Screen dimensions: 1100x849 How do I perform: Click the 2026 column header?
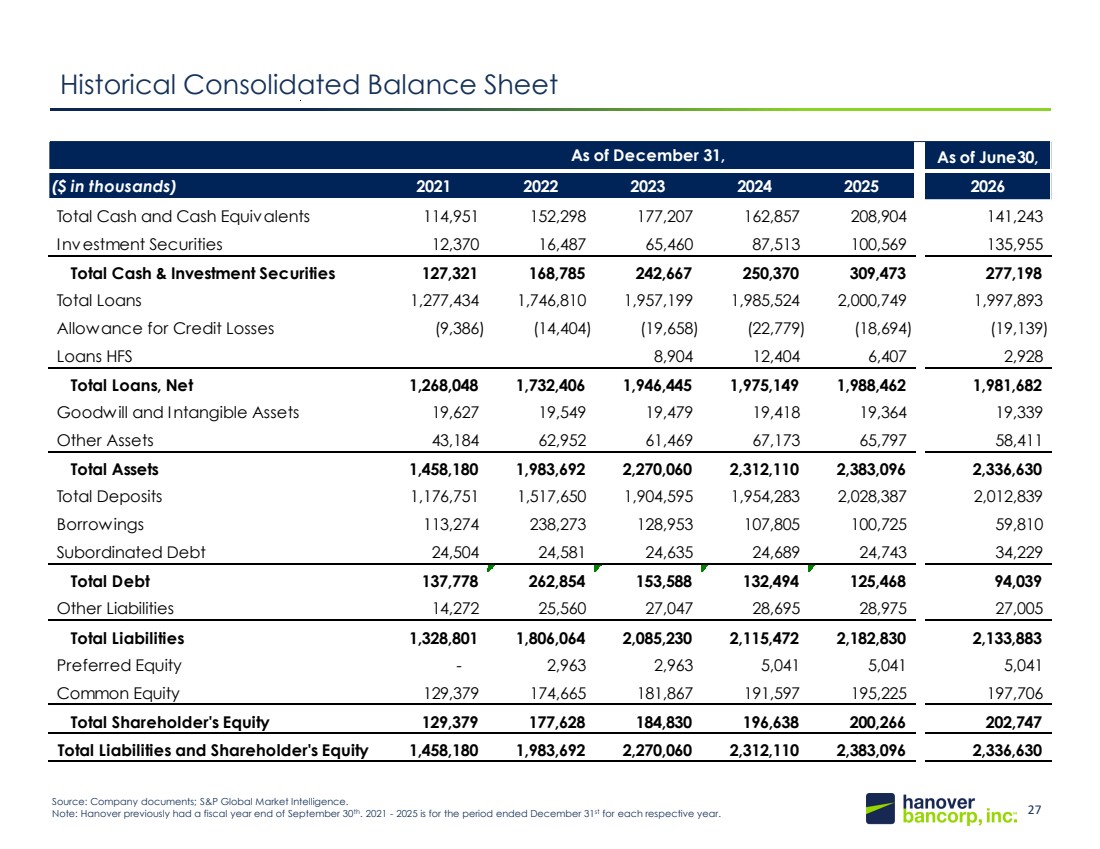tap(987, 187)
